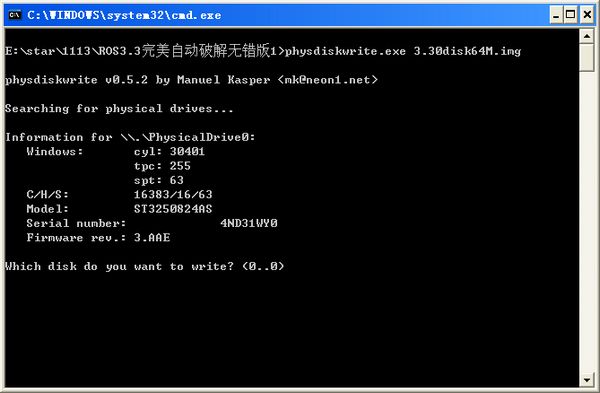
Task: Click the title bar text C:\WINDOWS\system32\cmd.exe
Action: pos(124,15)
